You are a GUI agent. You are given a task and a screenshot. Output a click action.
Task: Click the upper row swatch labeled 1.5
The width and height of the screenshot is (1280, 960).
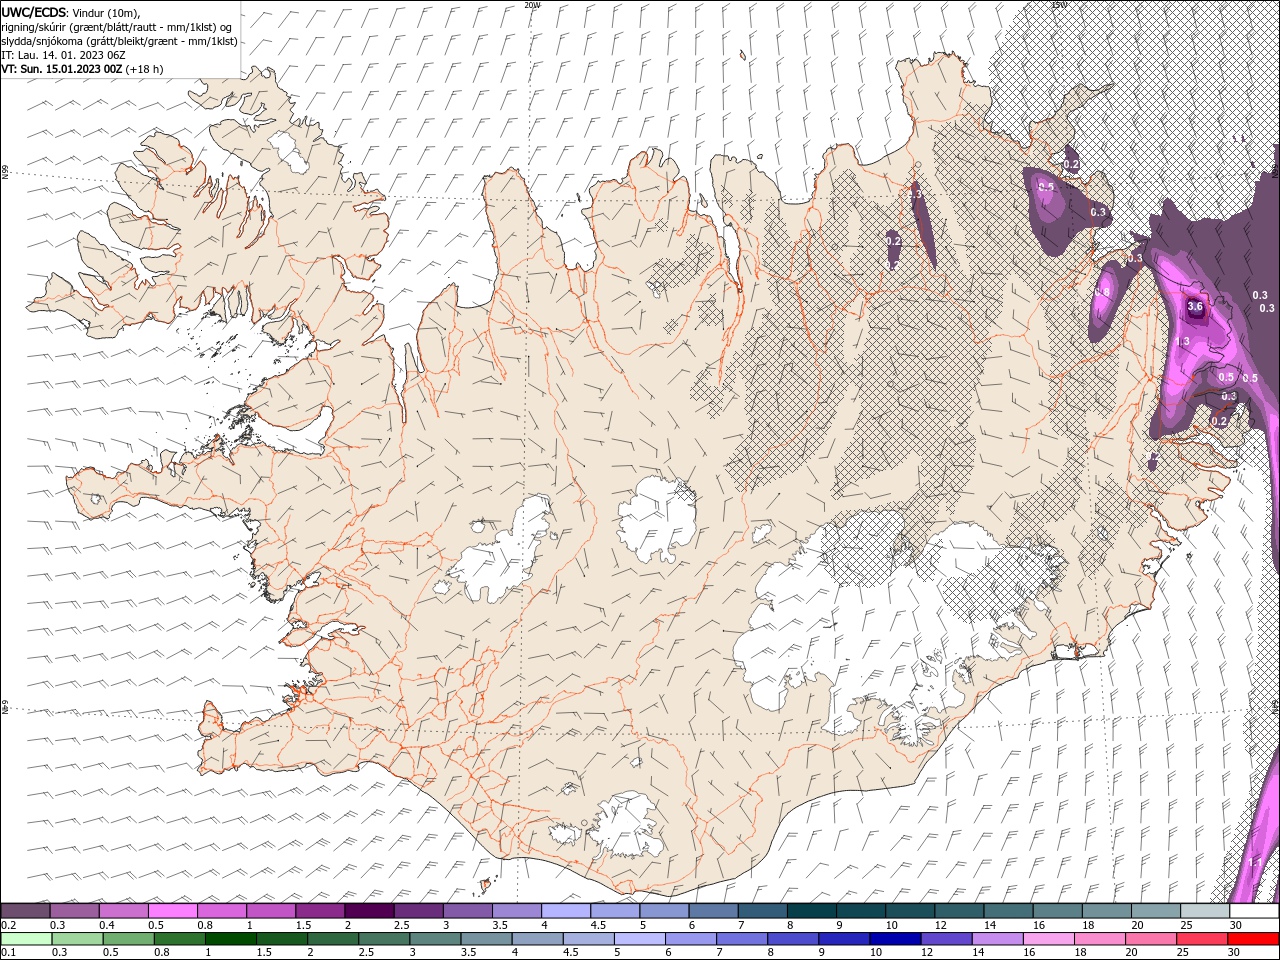pos(321,911)
